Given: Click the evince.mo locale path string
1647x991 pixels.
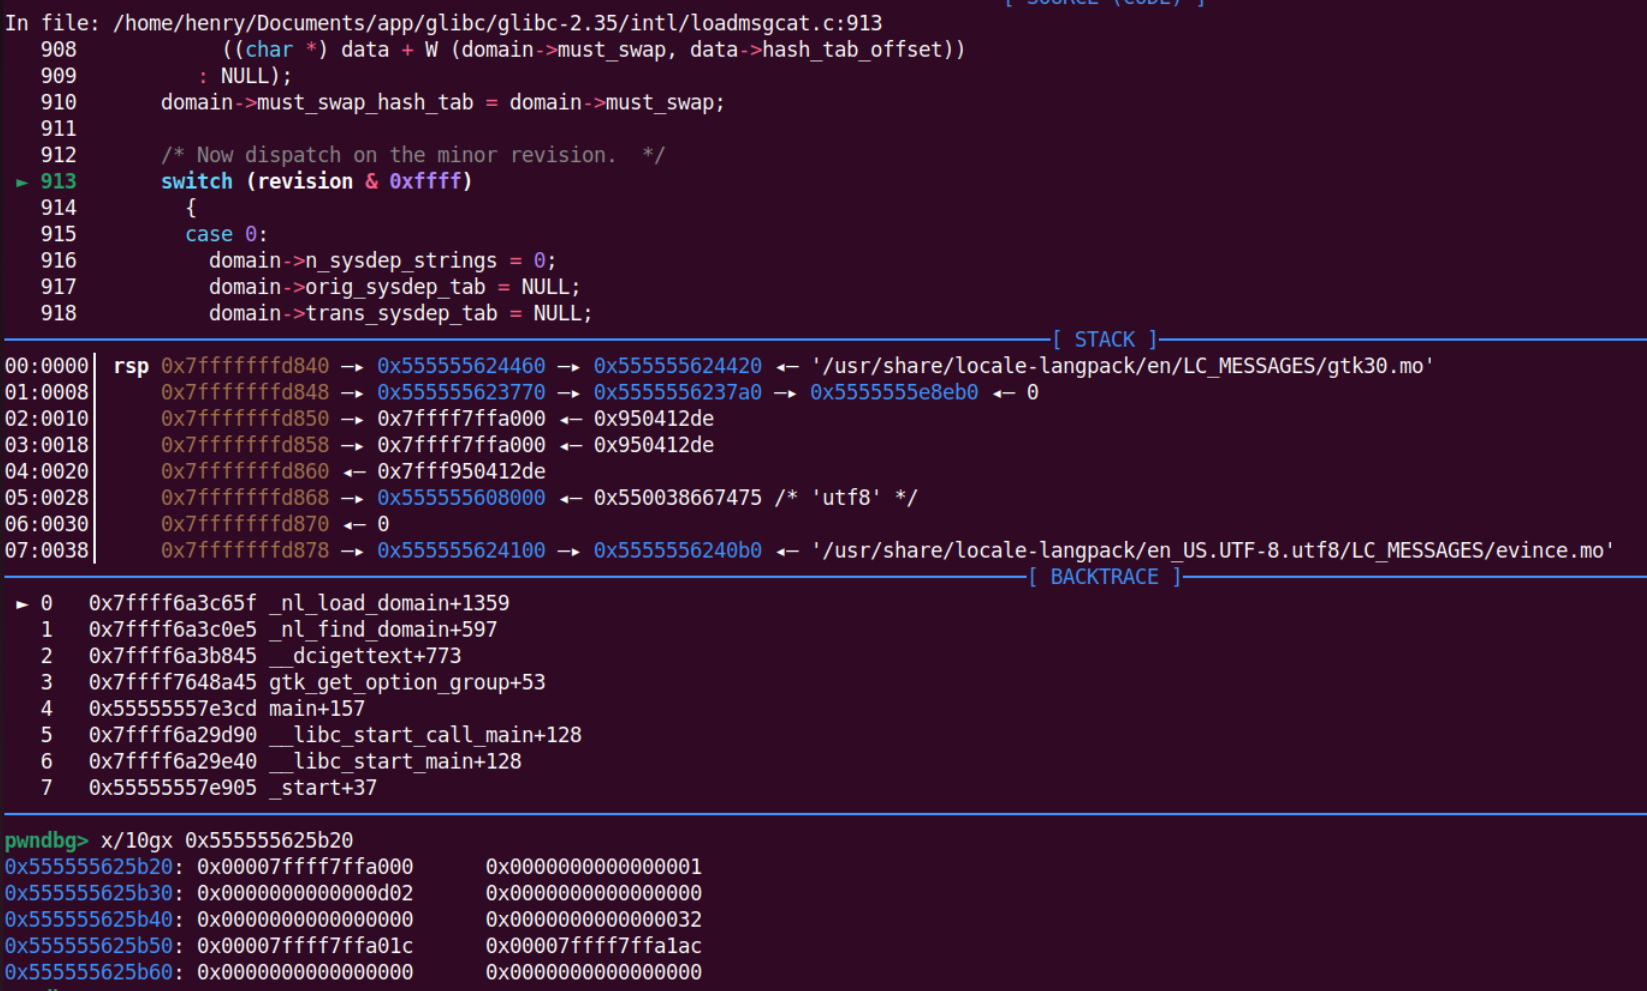Looking at the screenshot, I should pyautogui.click(x=1212, y=551).
